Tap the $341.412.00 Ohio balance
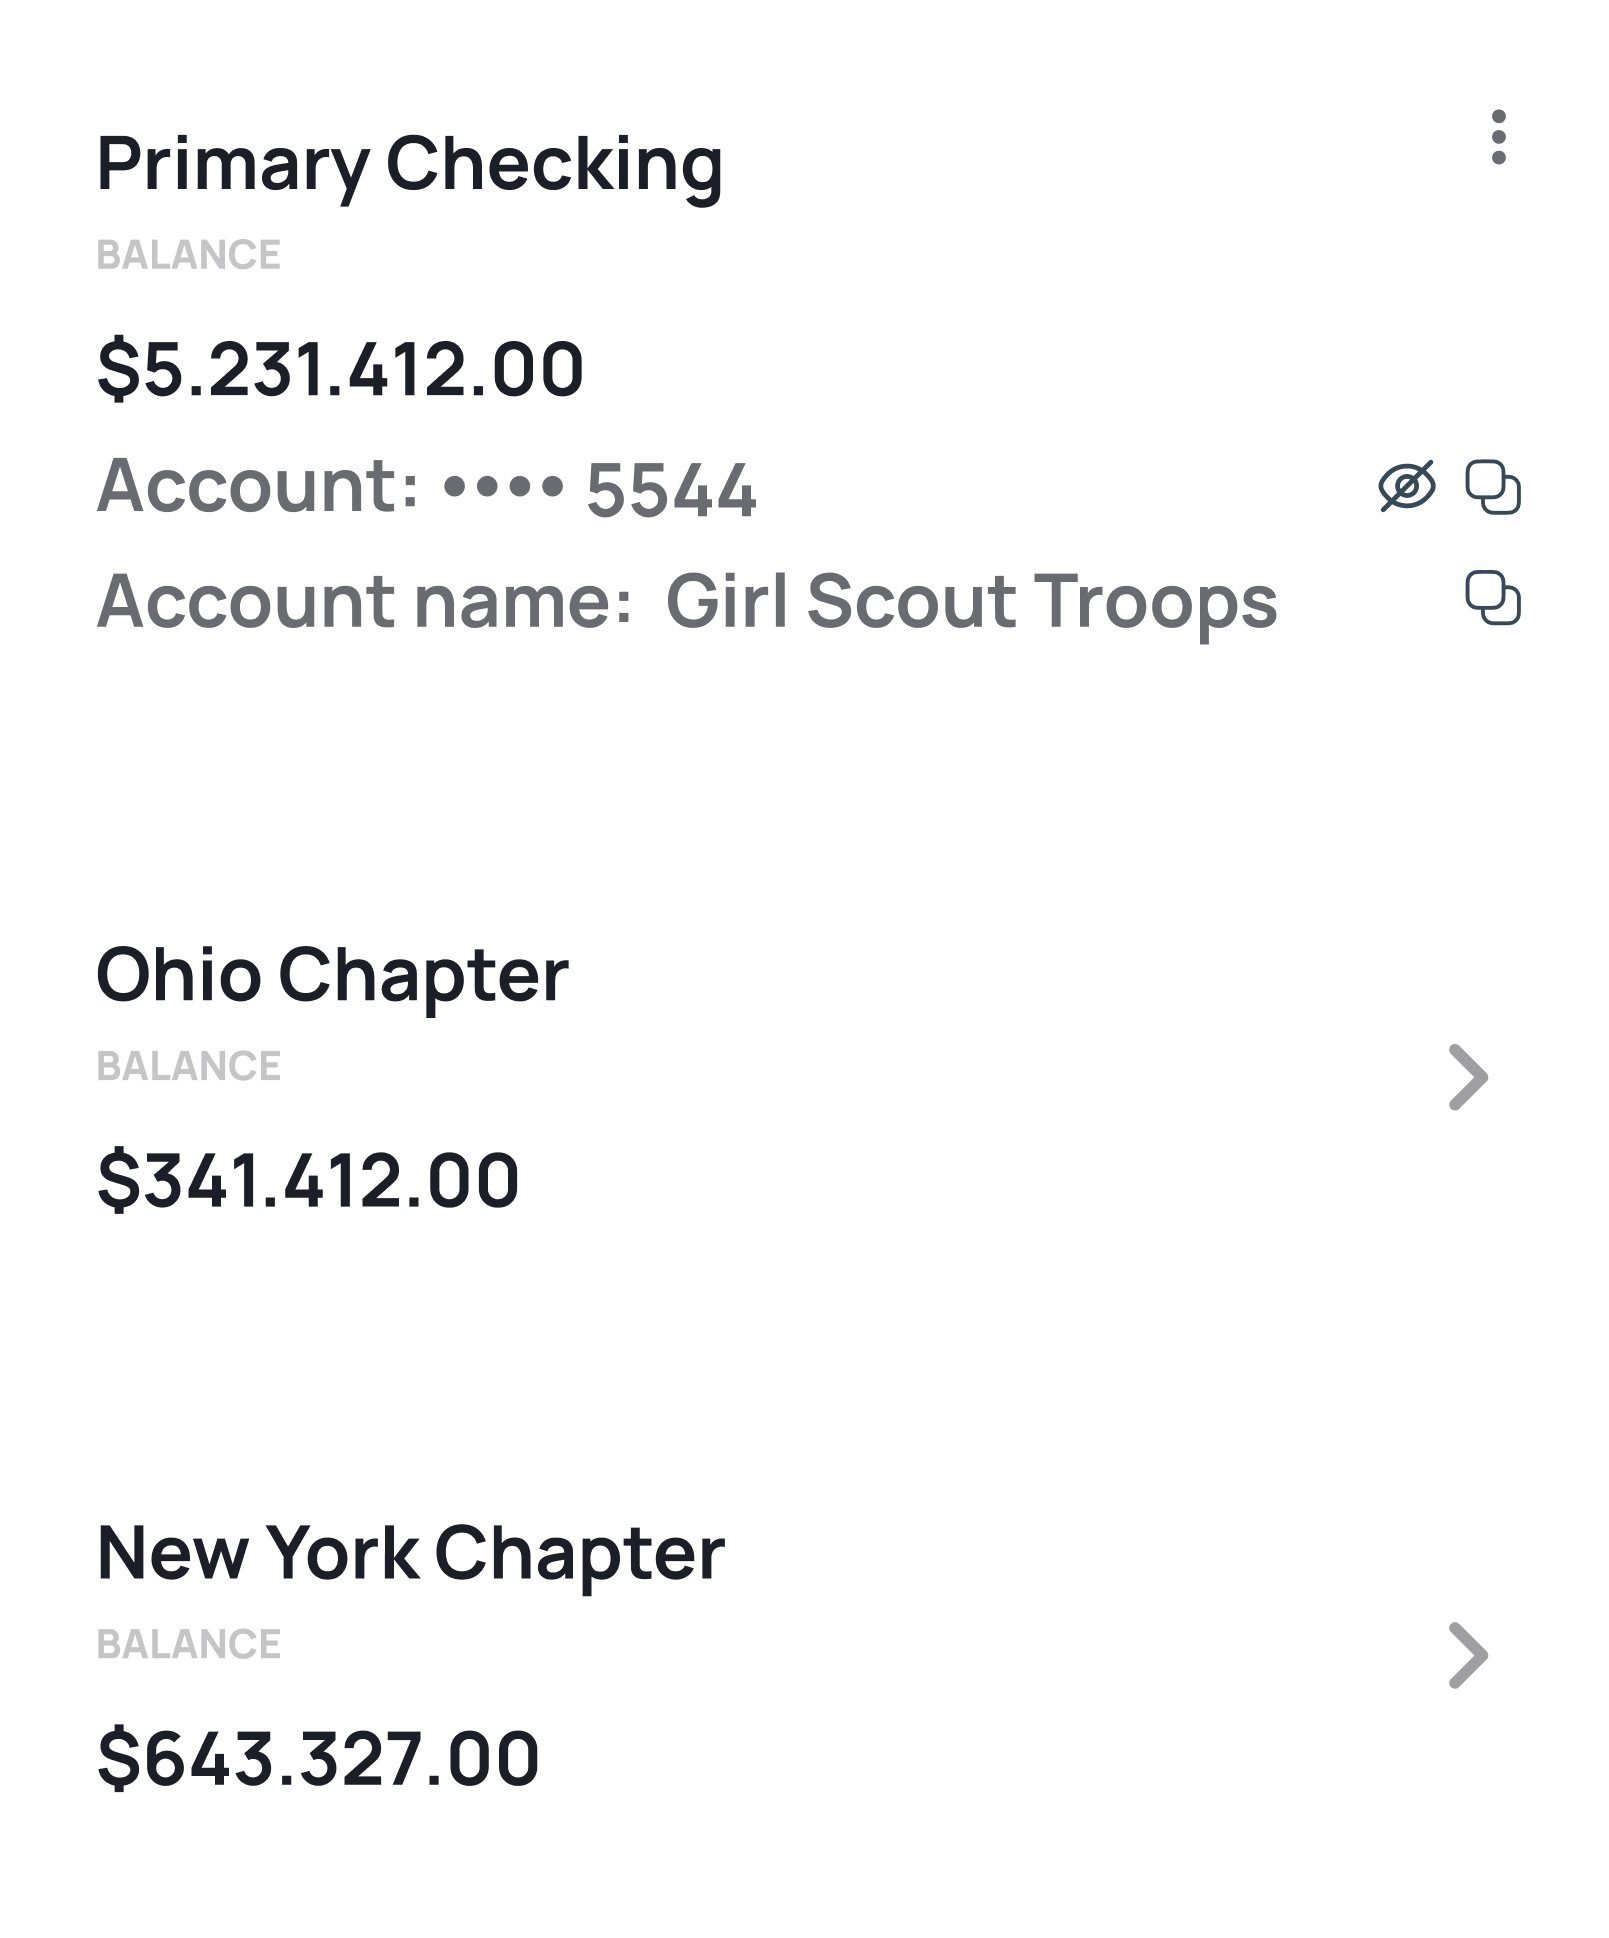 click(308, 1181)
